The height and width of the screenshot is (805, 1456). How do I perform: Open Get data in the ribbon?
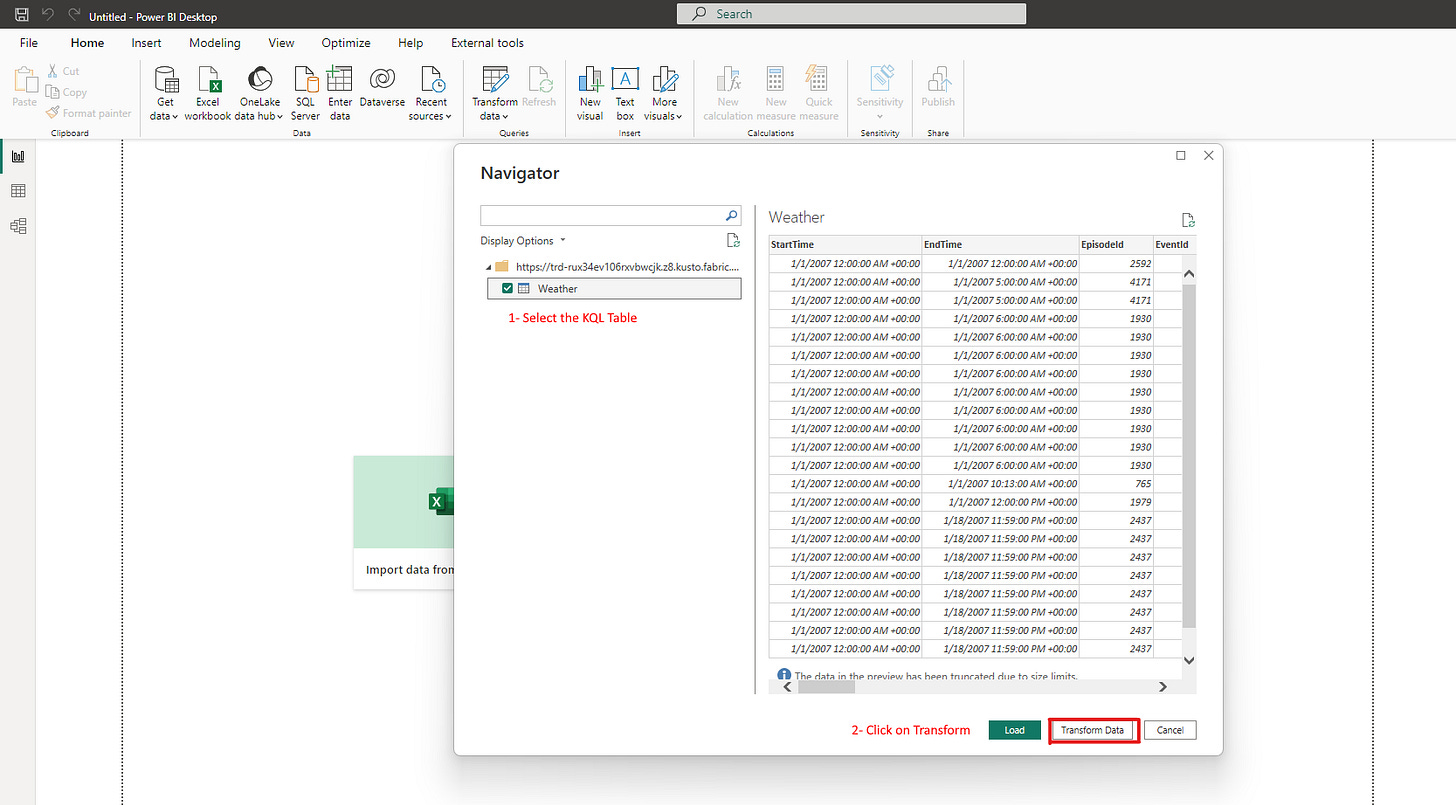tap(163, 92)
